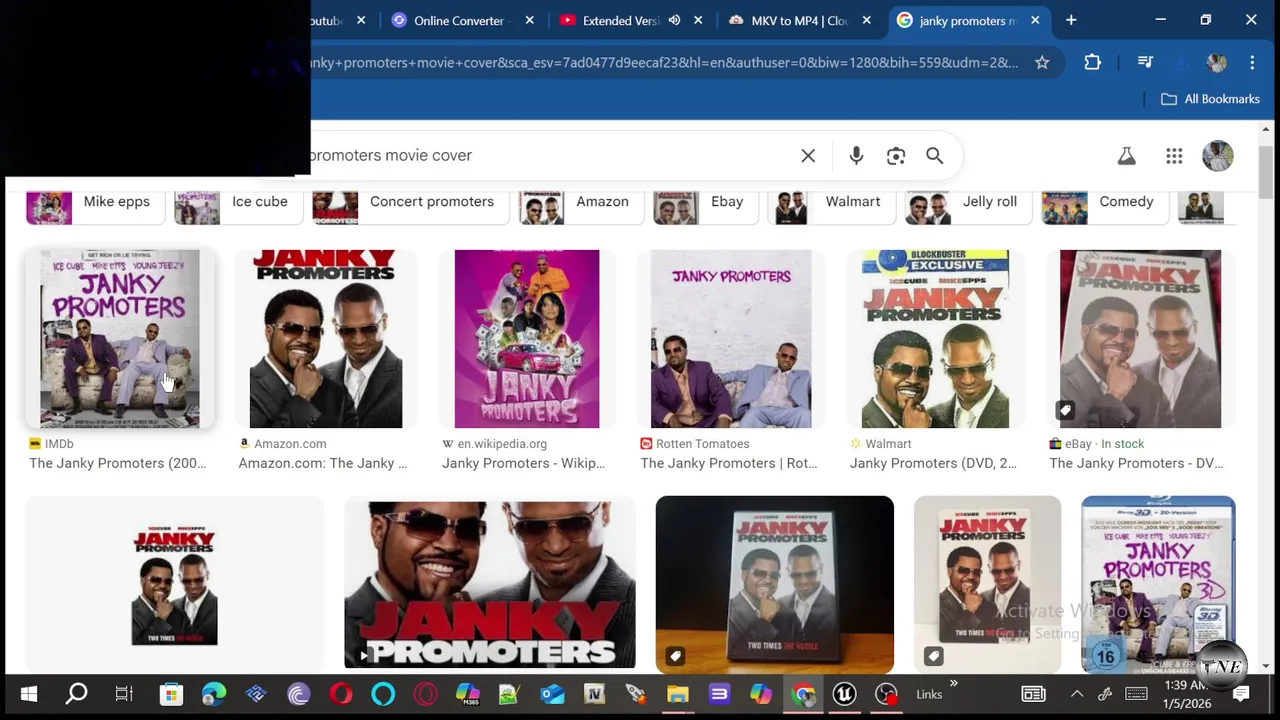This screenshot has width=1280, height=720.
Task: Open notification center on taskbar
Action: pos(1241,694)
